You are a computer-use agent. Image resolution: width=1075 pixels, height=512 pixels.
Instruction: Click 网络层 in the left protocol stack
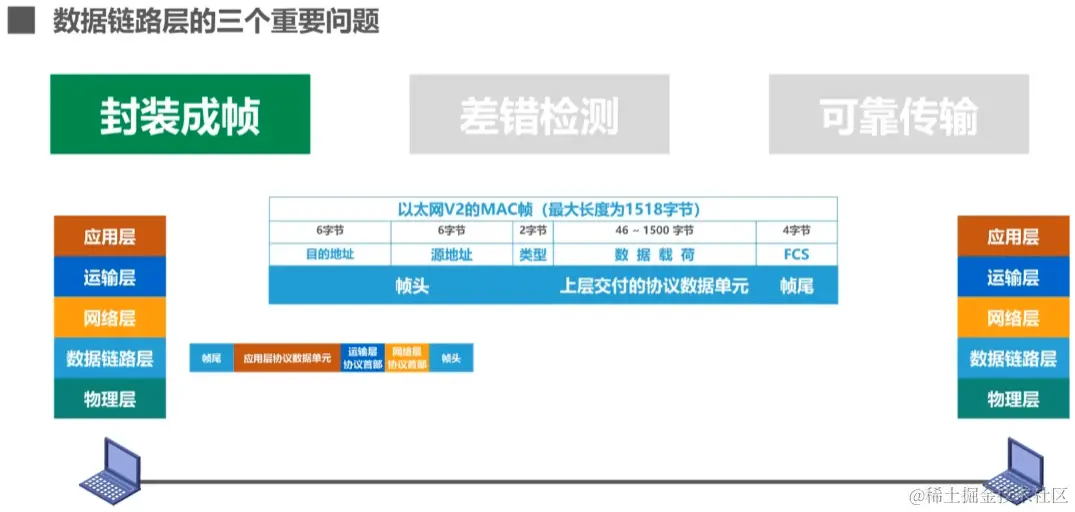pos(110,317)
